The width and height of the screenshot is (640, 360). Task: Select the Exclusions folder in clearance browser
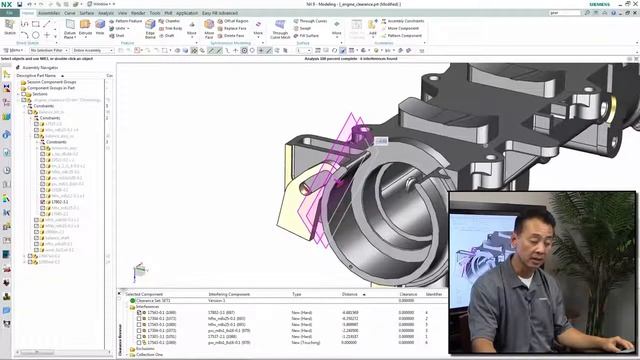tap(142, 349)
